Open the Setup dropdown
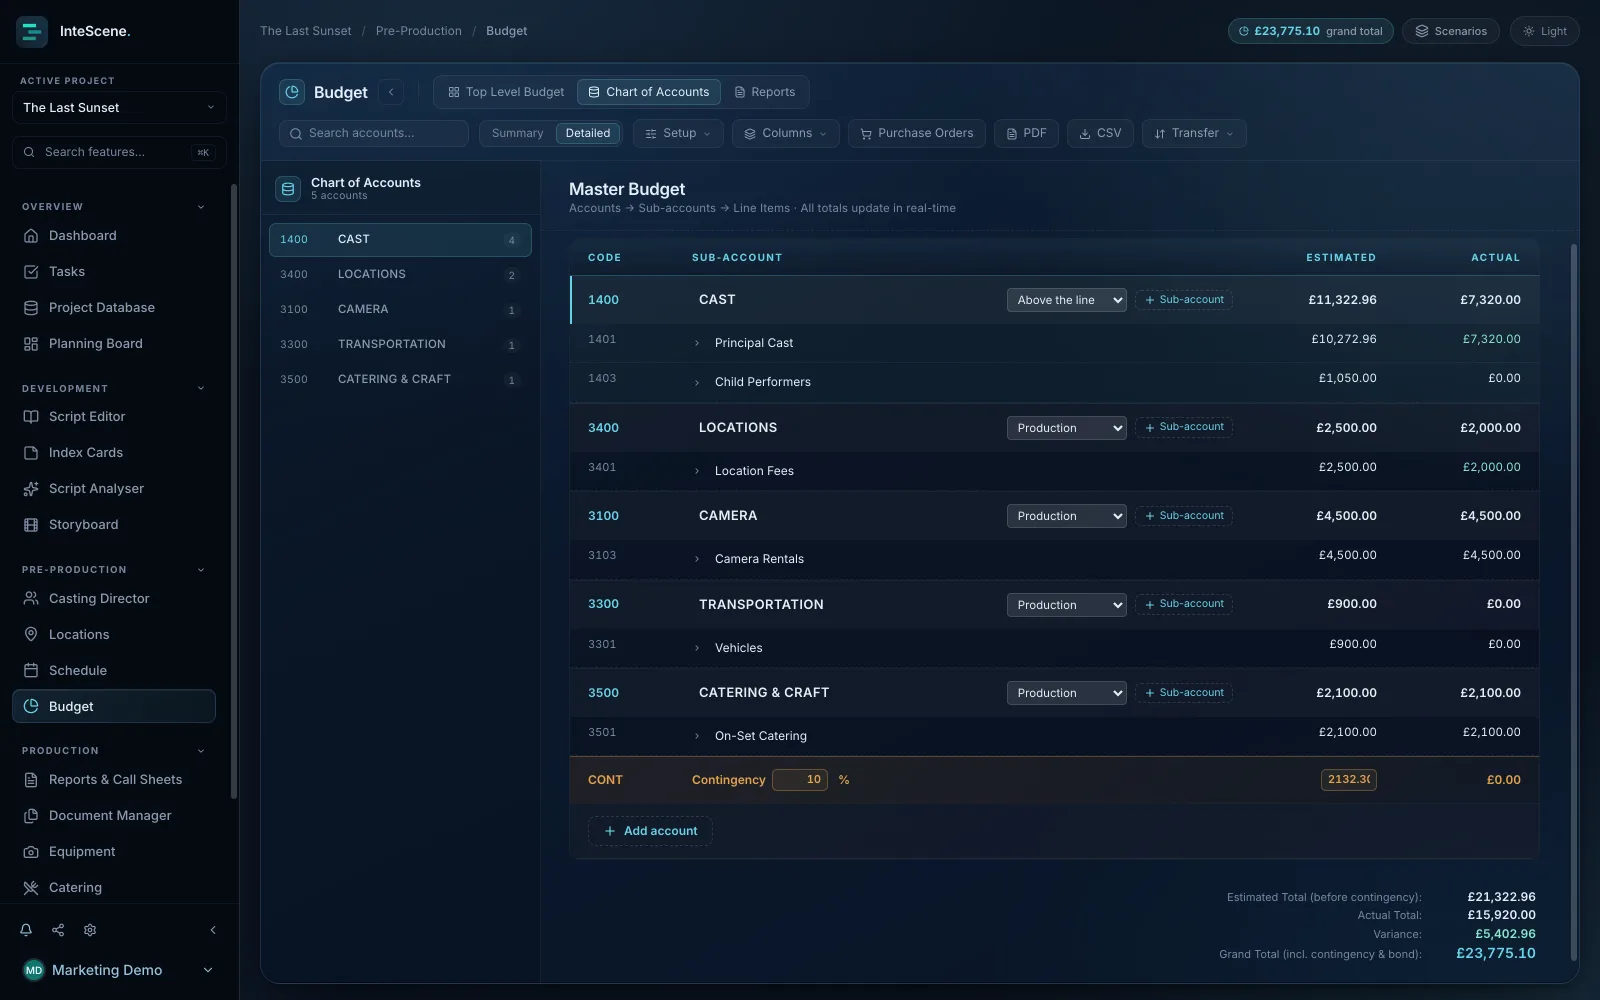This screenshot has height=1000, width=1600. click(x=678, y=133)
